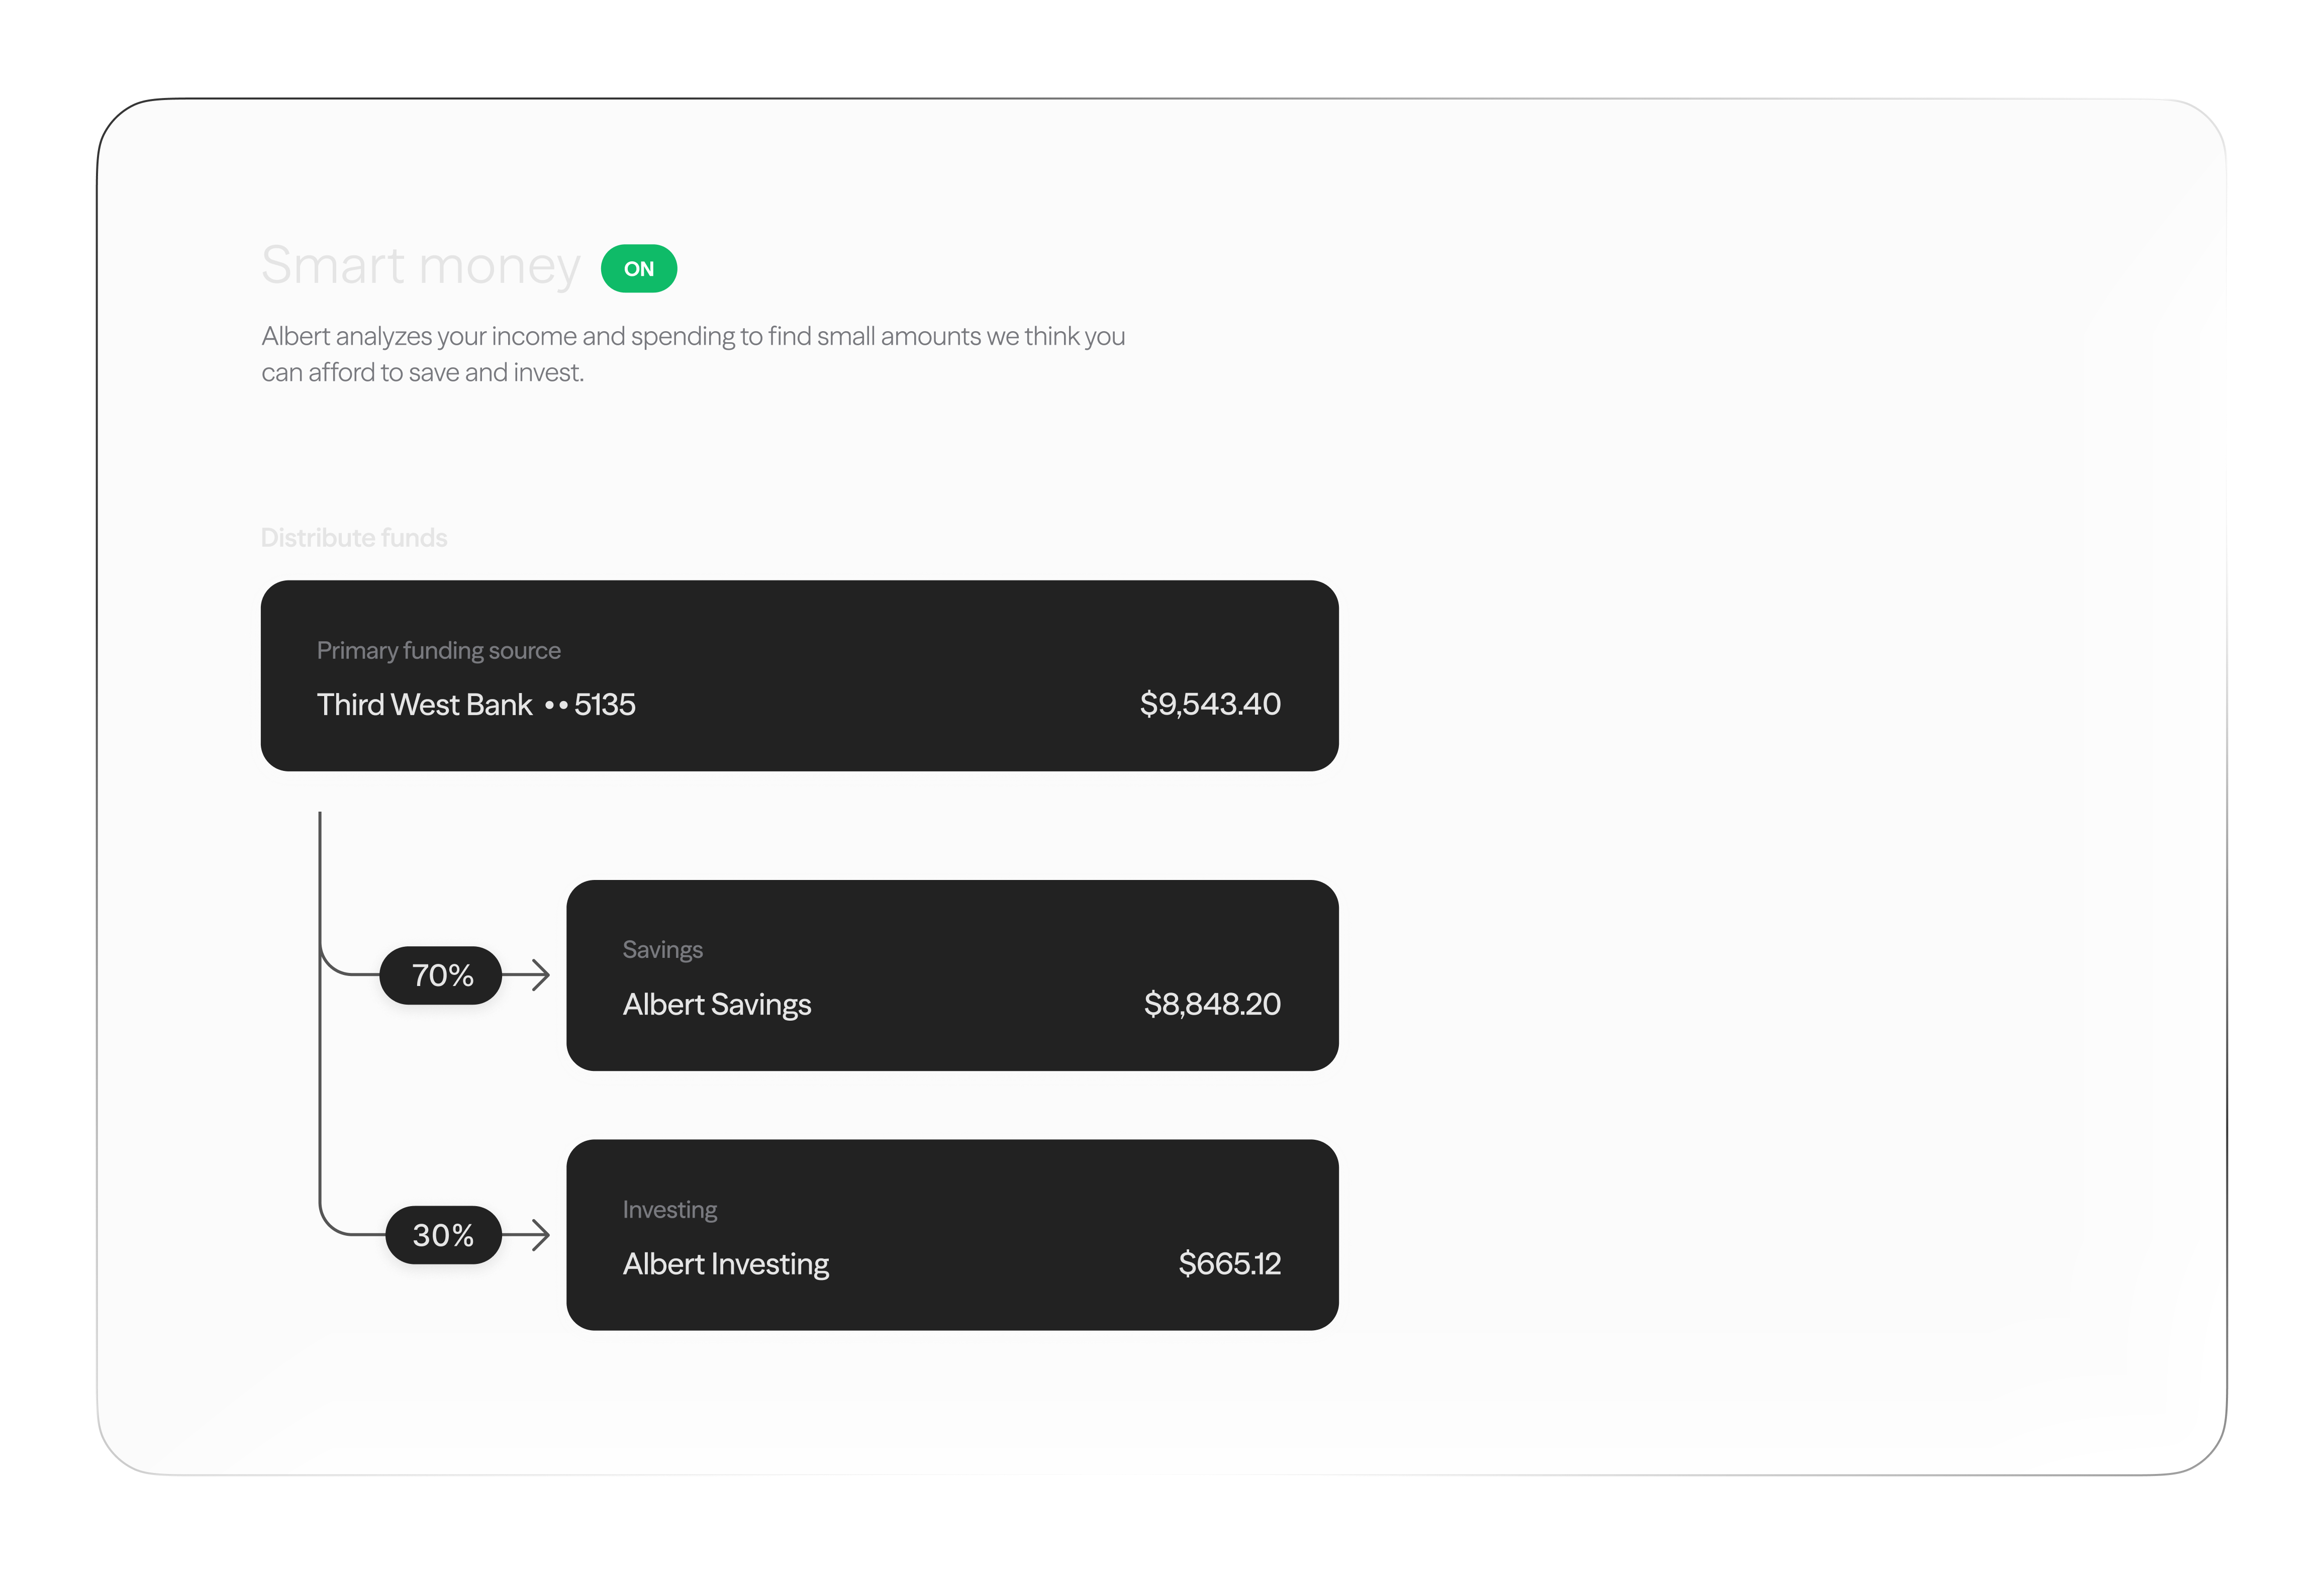Click the 30% allocation pill
Screen dimensions: 2324x1574
[x=443, y=1236]
